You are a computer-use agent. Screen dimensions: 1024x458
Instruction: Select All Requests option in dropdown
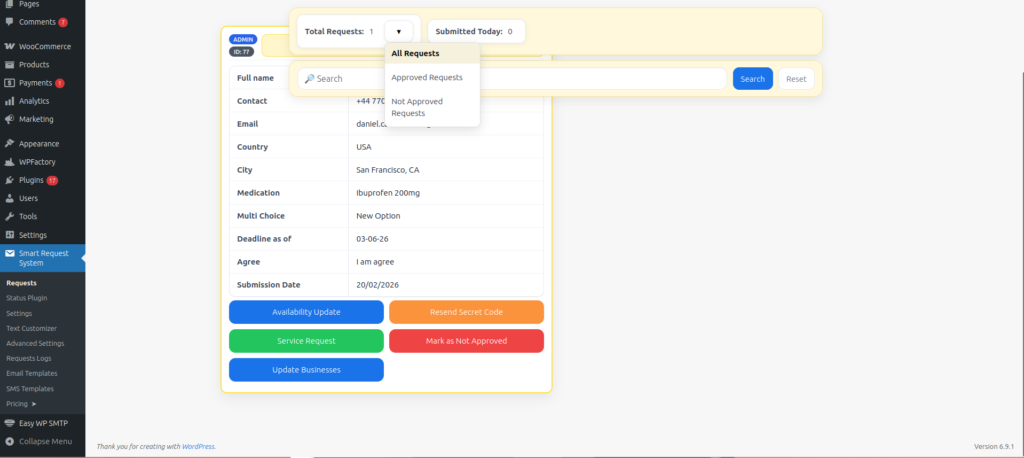click(x=415, y=53)
